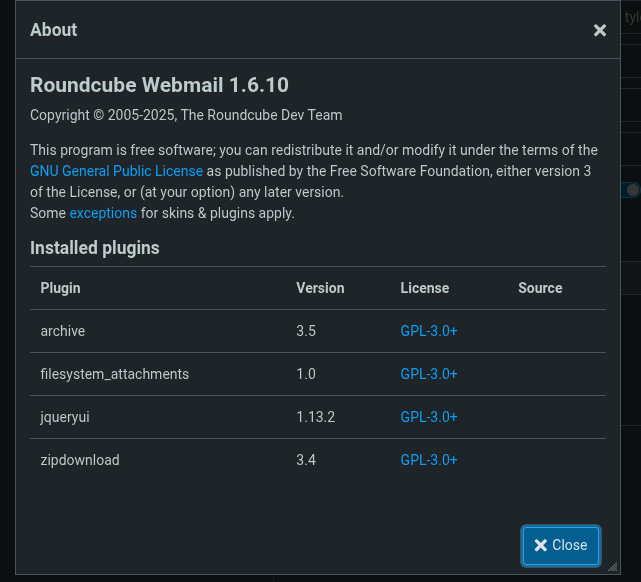Select the jqueryui plugin name

click(65, 417)
